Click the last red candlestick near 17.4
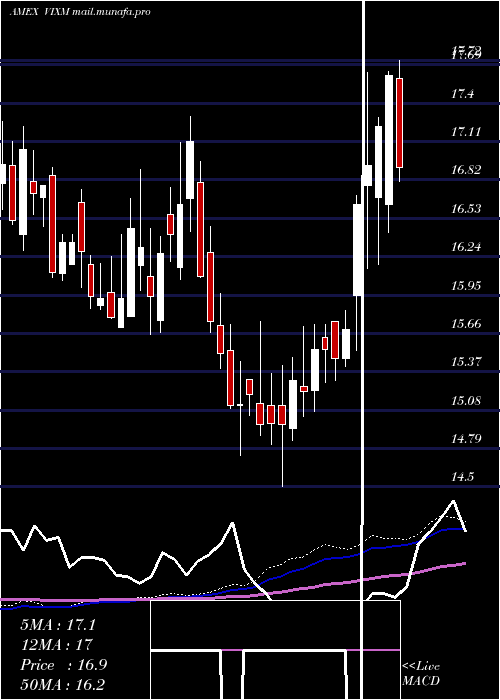Screen dimensions: 500x700 click(400, 123)
